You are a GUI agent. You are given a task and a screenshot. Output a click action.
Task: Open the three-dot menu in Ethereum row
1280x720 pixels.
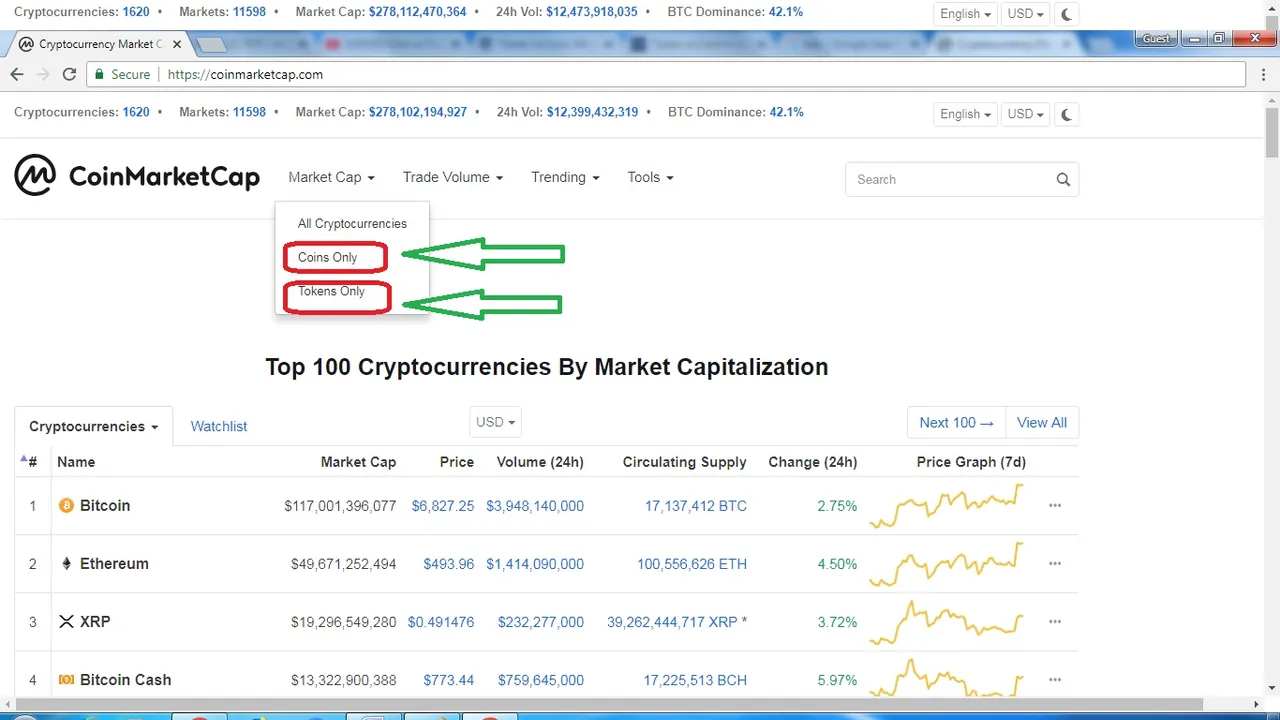click(1055, 564)
